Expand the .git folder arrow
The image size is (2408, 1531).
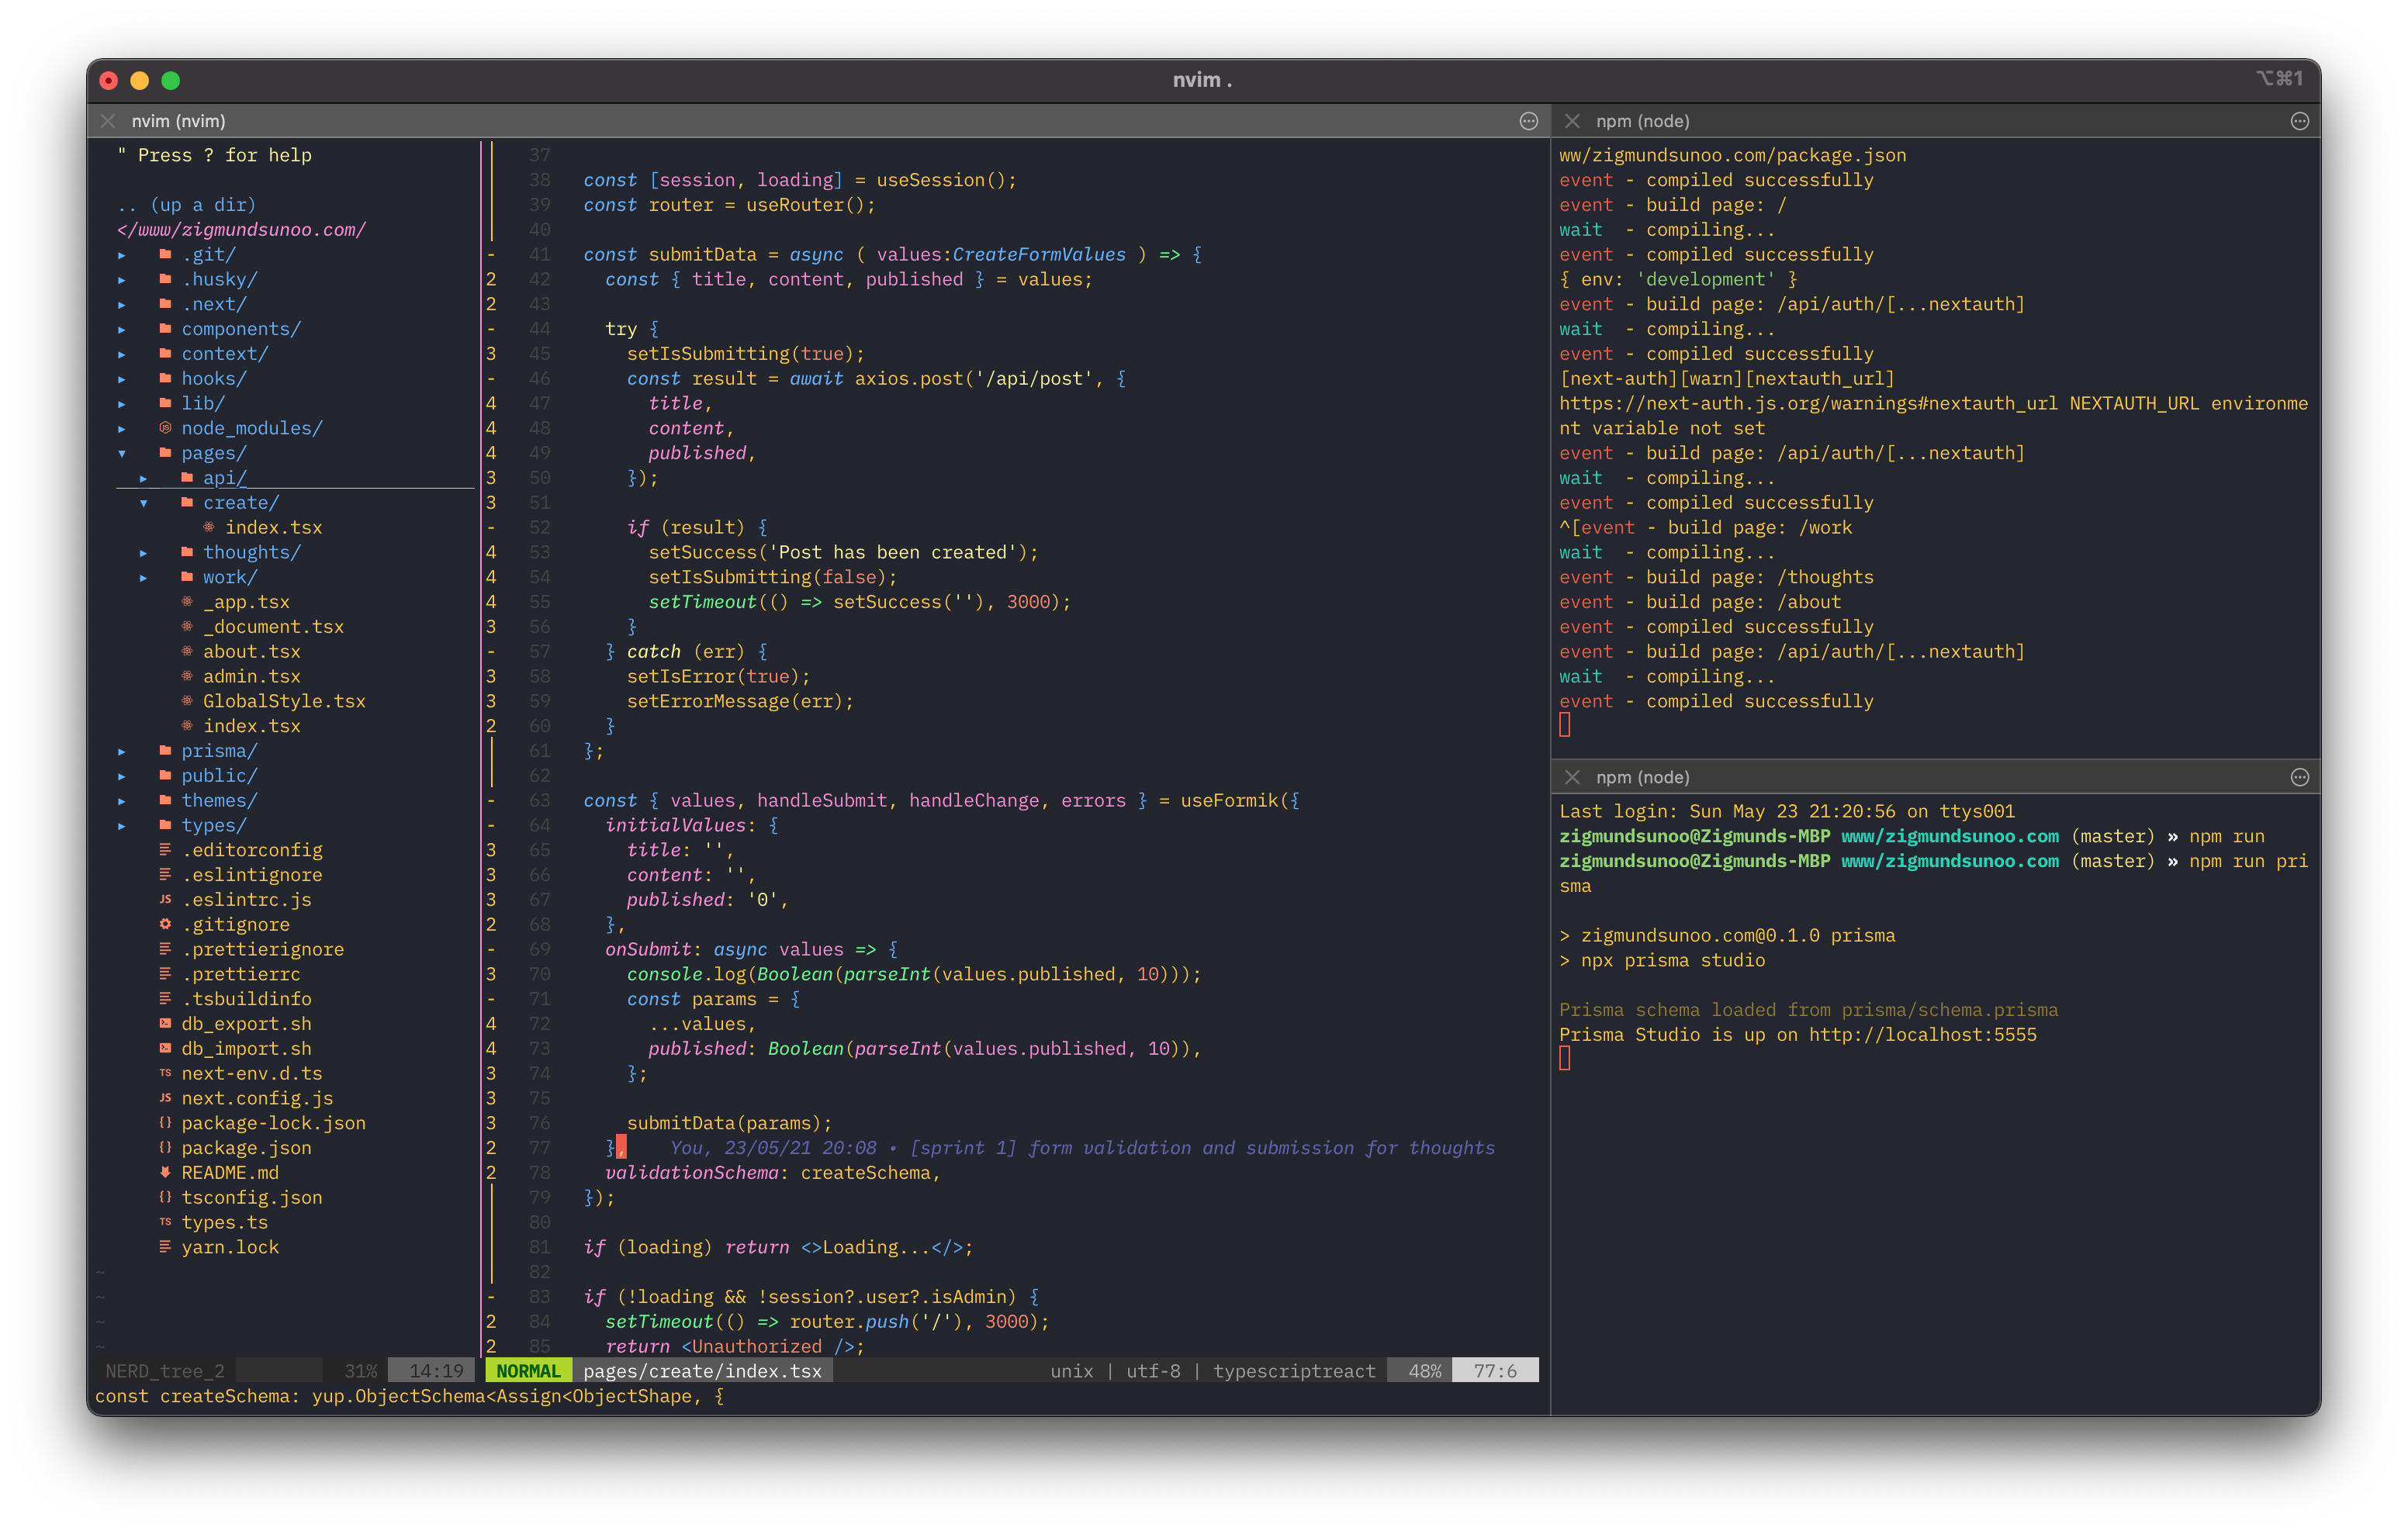[x=122, y=255]
